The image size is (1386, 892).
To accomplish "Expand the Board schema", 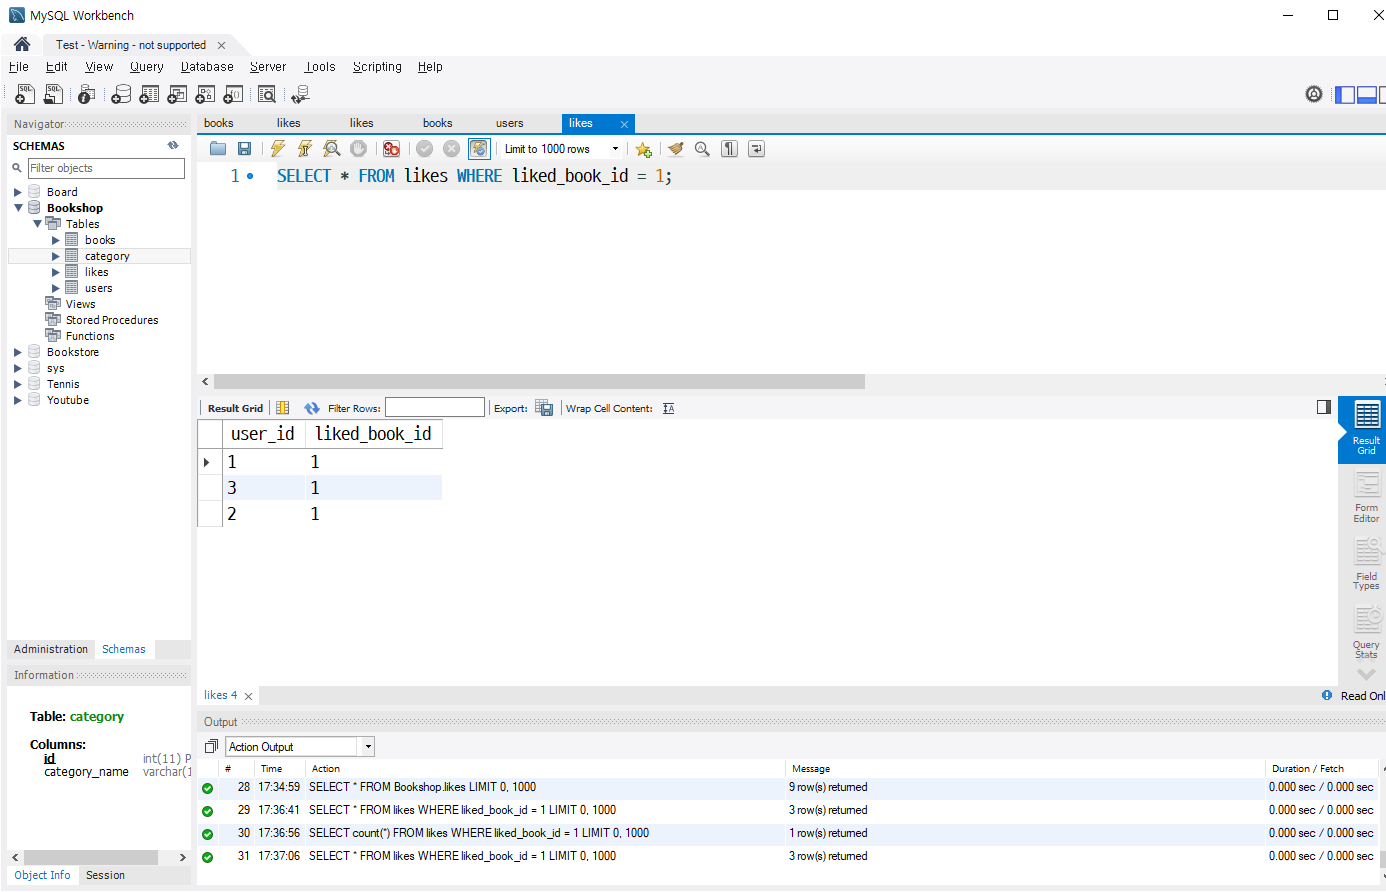I will coord(18,192).
